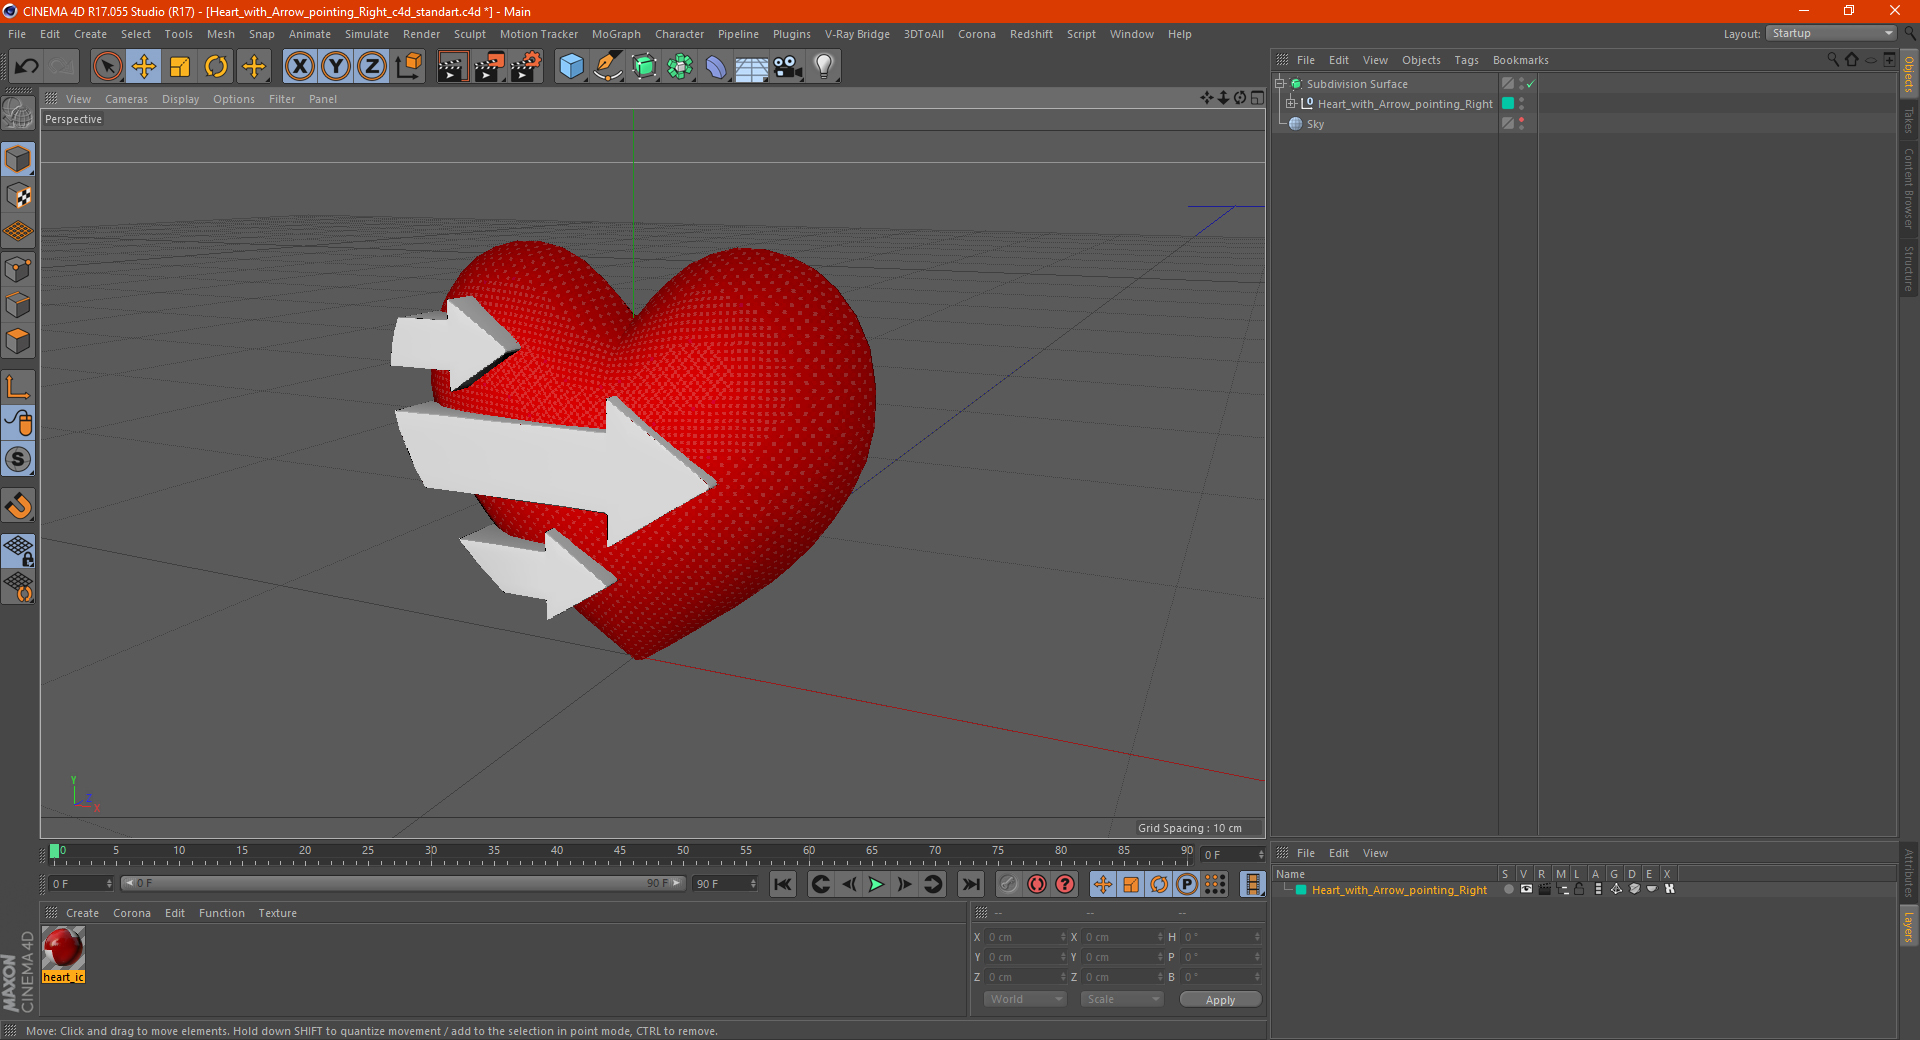
Task: Open the Sculpt menu
Action: click(x=469, y=34)
